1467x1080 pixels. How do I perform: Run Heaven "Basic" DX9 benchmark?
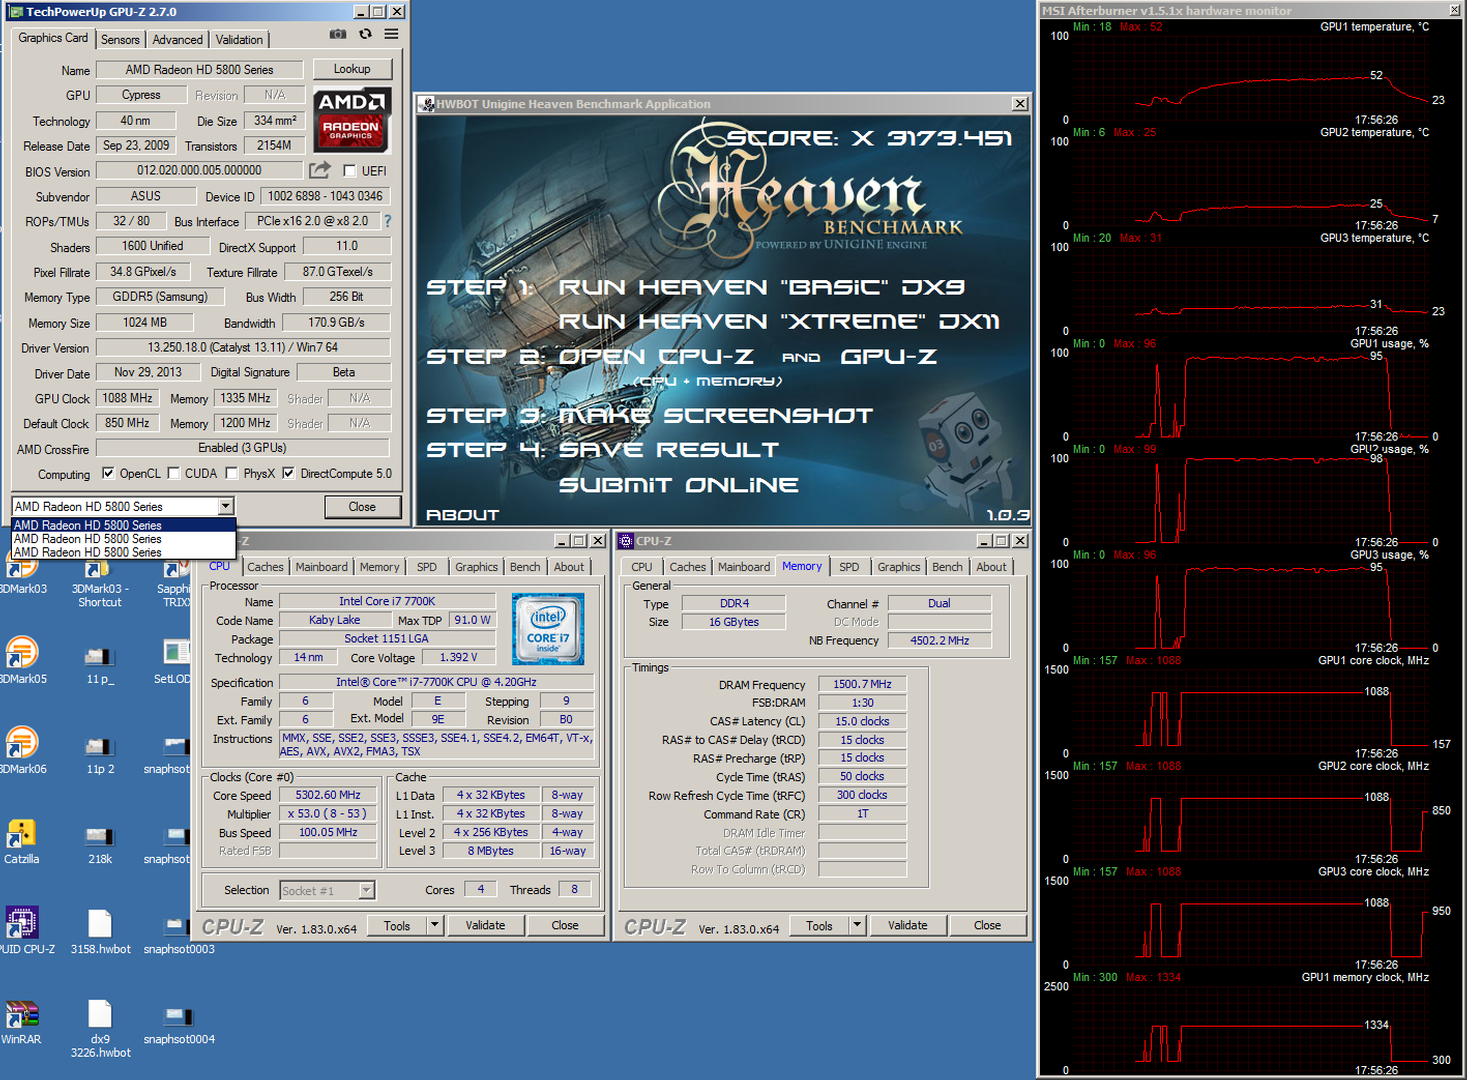tap(761, 288)
